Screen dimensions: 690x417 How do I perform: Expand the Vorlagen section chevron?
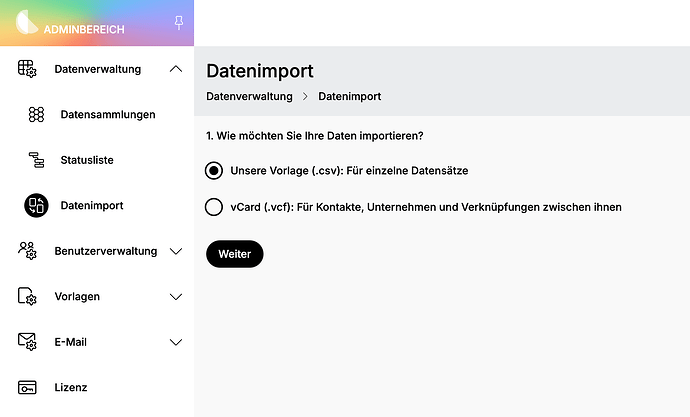click(x=176, y=297)
